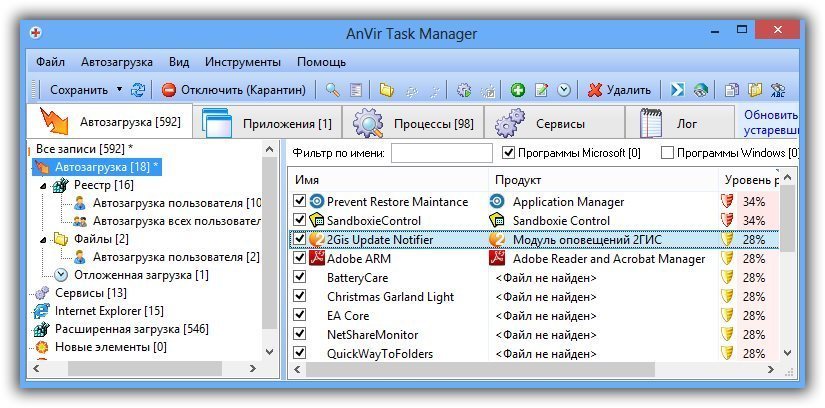825x408 pixels.
Task: Open the Сохранить dropdown arrow
Action: (119, 89)
